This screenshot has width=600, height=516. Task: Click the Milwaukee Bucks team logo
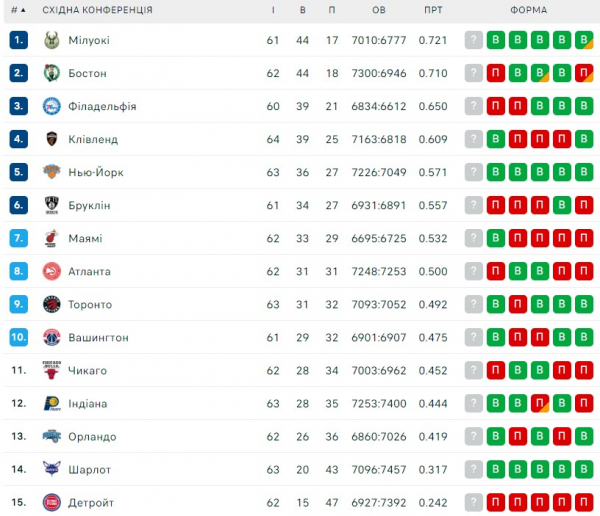click(52, 40)
